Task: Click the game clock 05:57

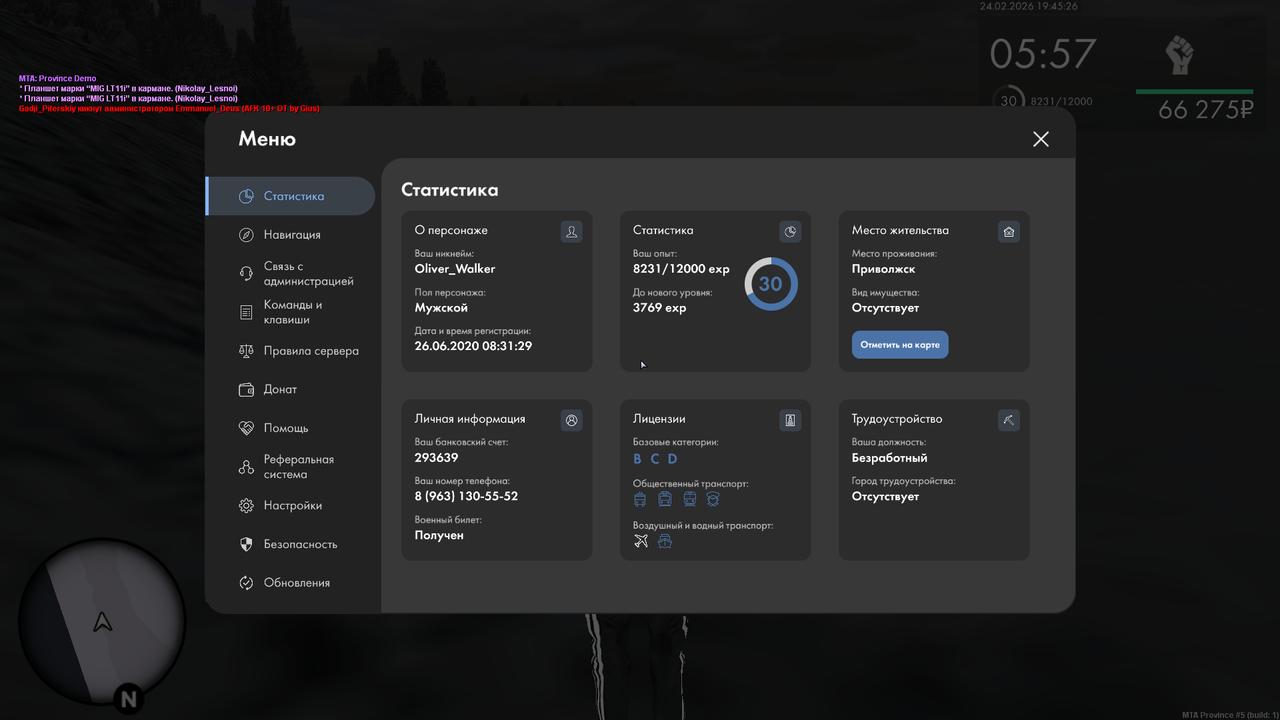Action: (1043, 54)
